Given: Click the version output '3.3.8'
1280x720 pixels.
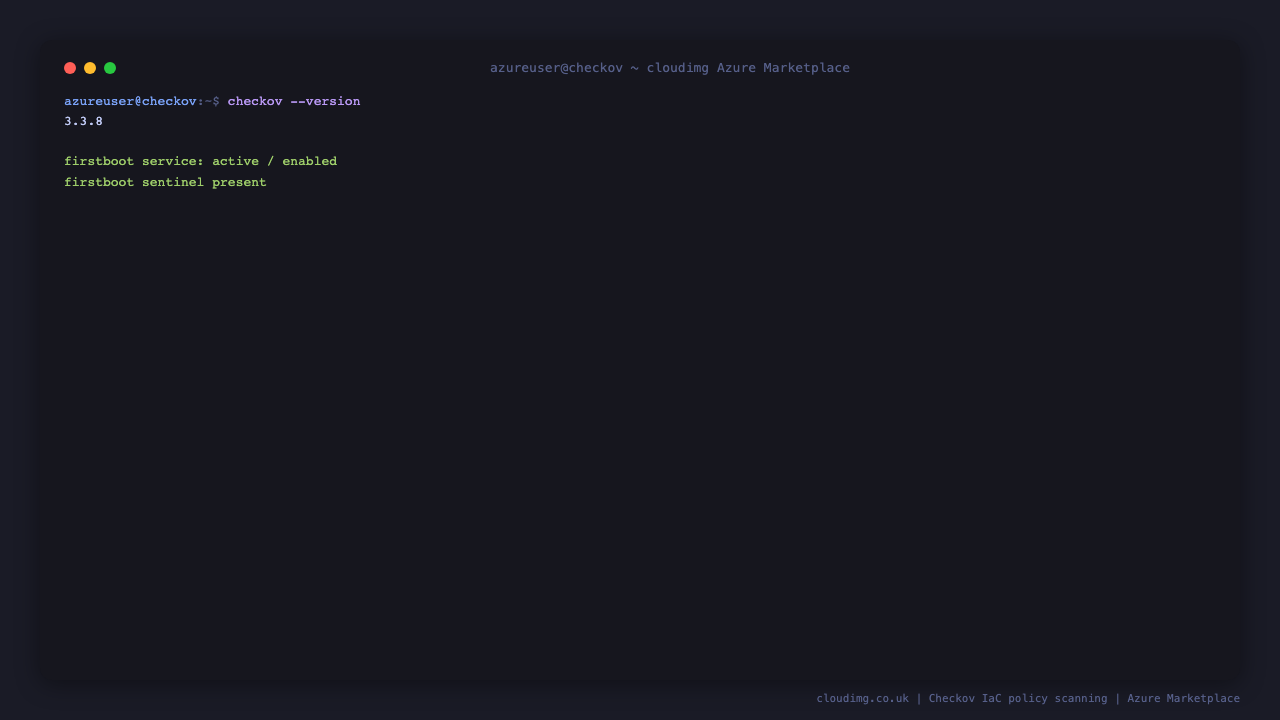Looking at the screenshot, I should [x=83, y=121].
